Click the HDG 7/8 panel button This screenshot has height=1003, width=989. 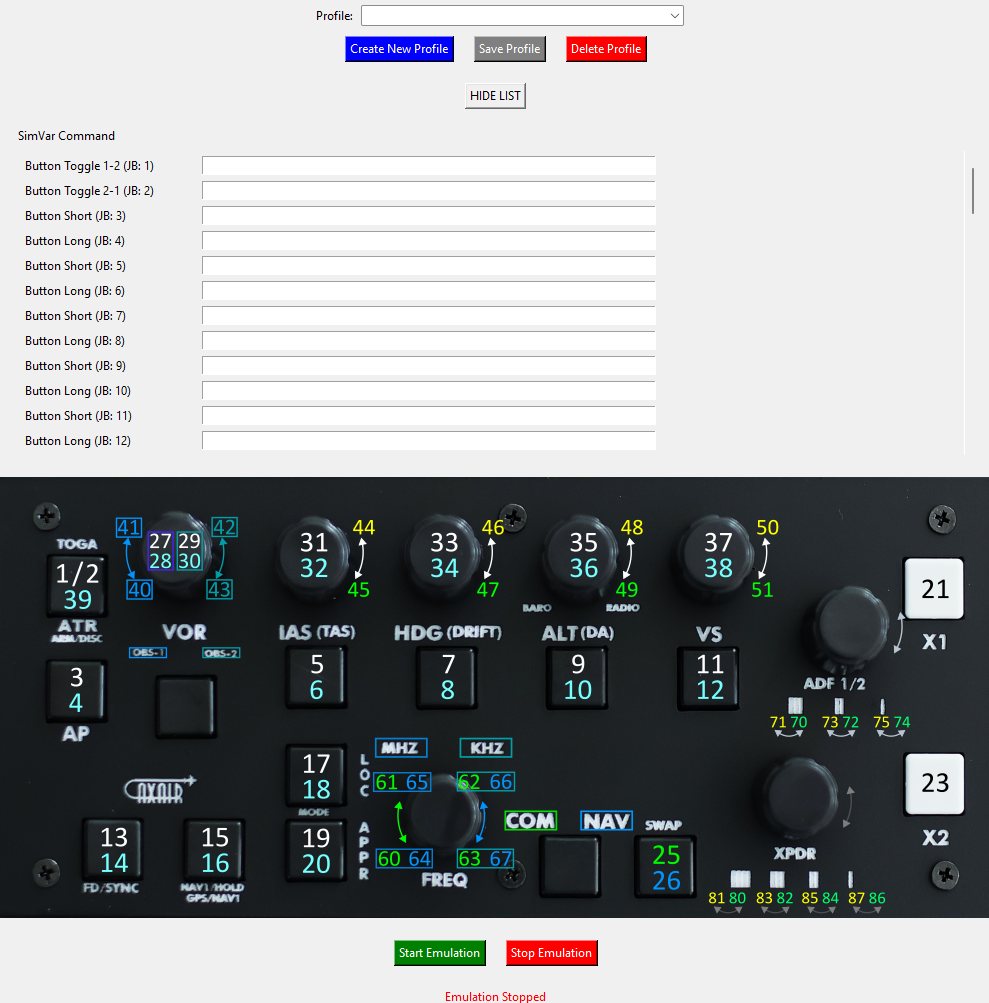448,677
